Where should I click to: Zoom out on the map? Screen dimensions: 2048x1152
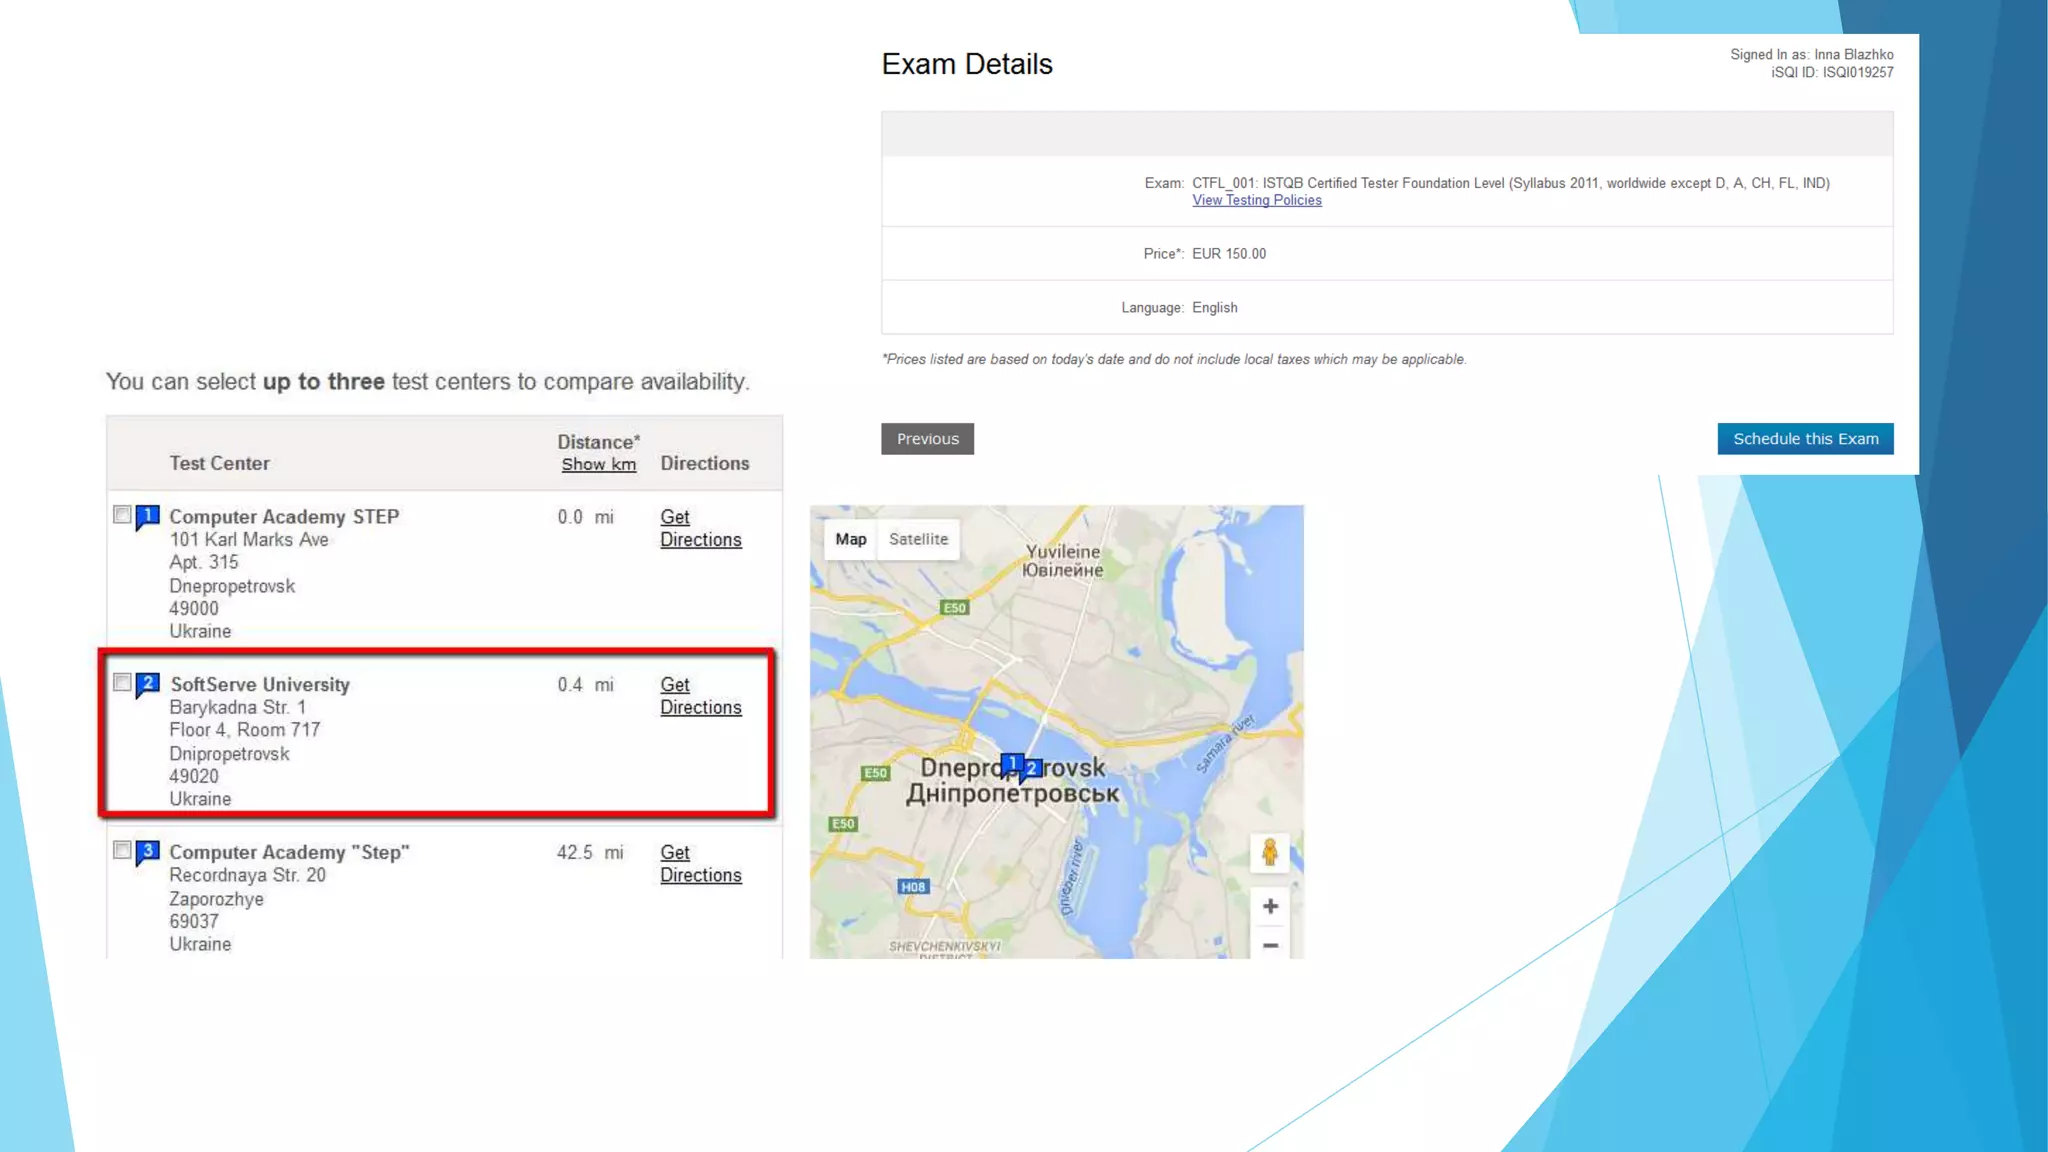(1269, 945)
